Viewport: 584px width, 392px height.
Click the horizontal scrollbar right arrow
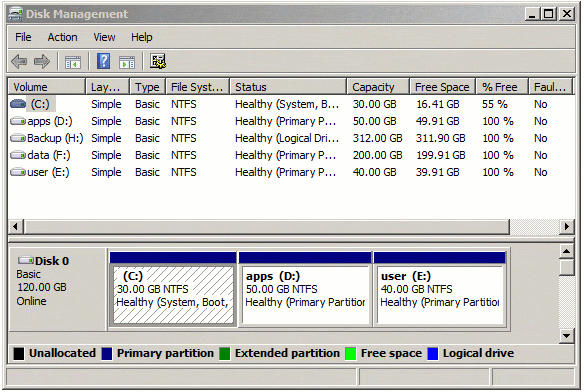click(x=567, y=227)
